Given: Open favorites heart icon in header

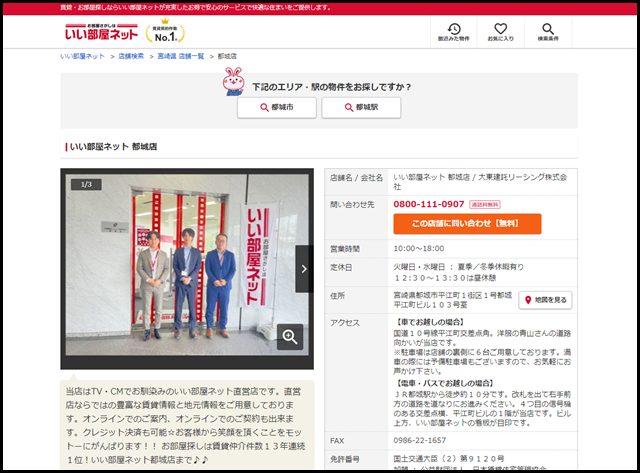Looking at the screenshot, I should (500, 32).
